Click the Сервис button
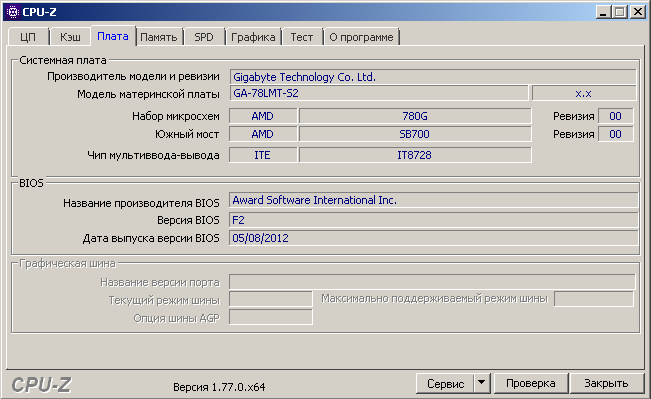Image resolution: width=651 pixels, height=399 pixels. tap(445, 383)
